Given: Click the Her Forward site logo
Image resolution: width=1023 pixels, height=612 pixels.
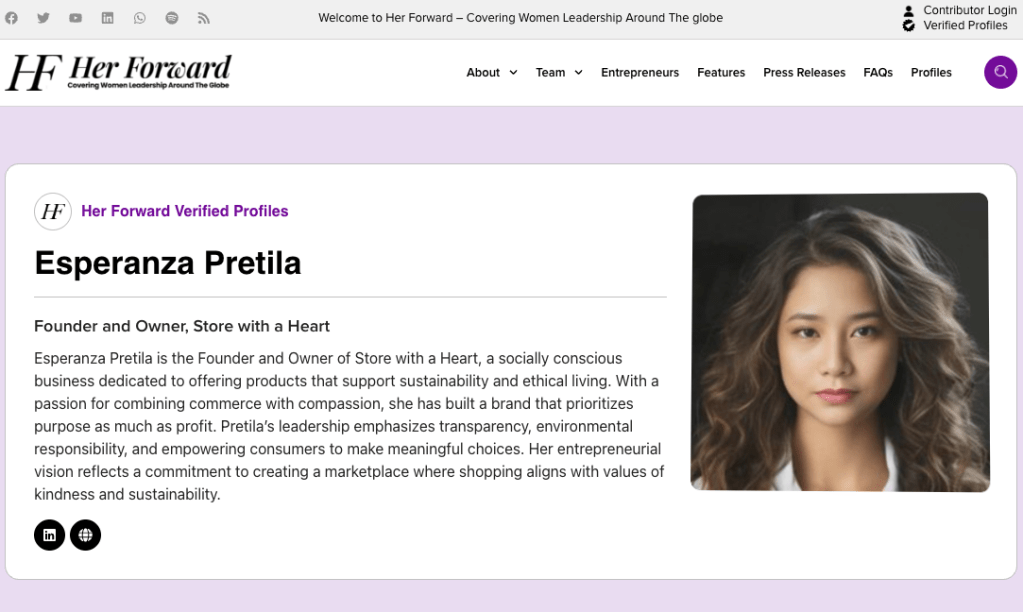Looking at the screenshot, I should pos(118,72).
